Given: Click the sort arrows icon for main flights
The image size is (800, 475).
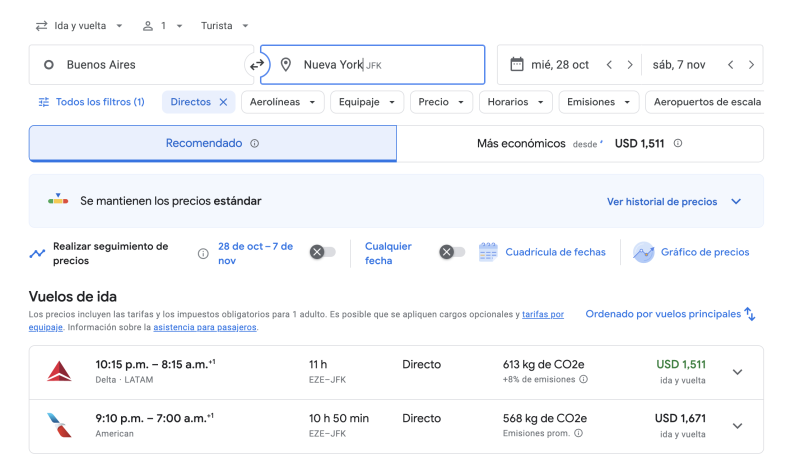Looking at the screenshot, I should pos(750,314).
